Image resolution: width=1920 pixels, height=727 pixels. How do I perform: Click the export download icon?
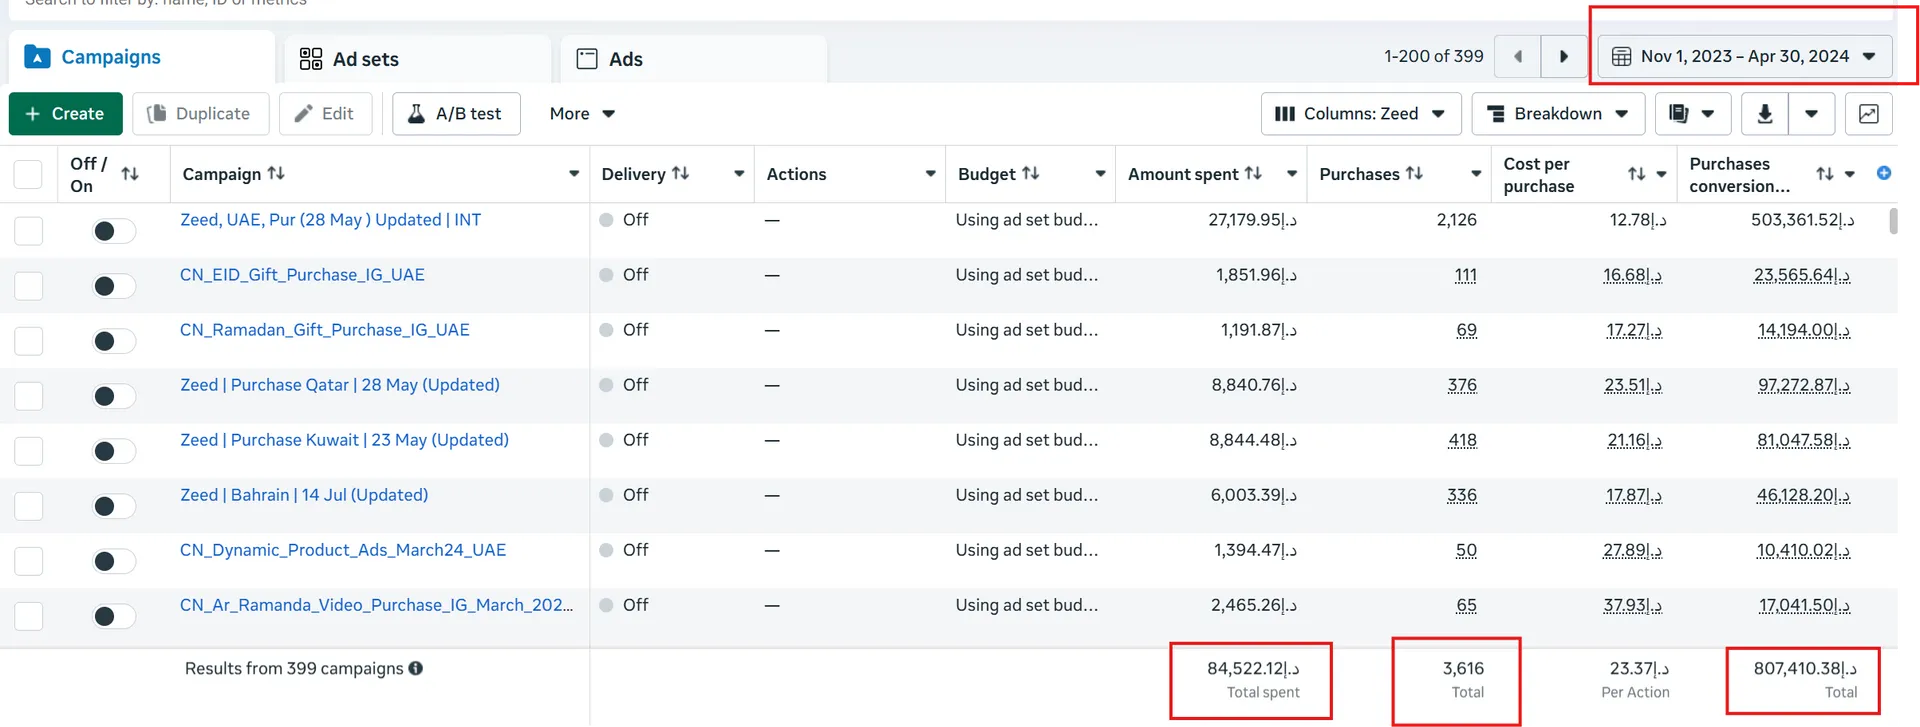coord(1765,114)
